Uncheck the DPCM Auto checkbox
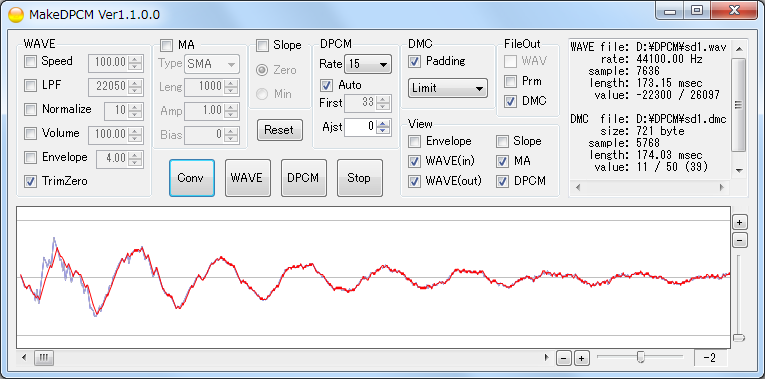The height and width of the screenshot is (379, 765). click(x=325, y=85)
